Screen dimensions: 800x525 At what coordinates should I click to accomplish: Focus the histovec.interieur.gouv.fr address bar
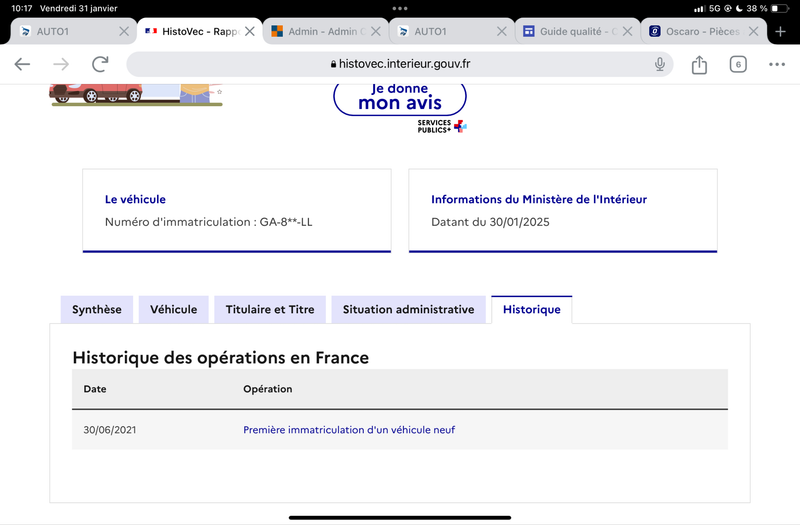tap(400, 64)
